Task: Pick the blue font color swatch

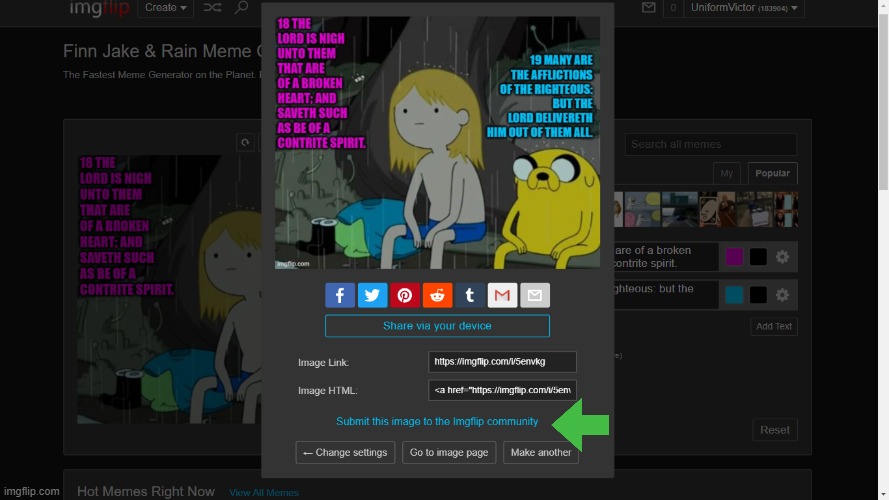Action: (x=734, y=295)
